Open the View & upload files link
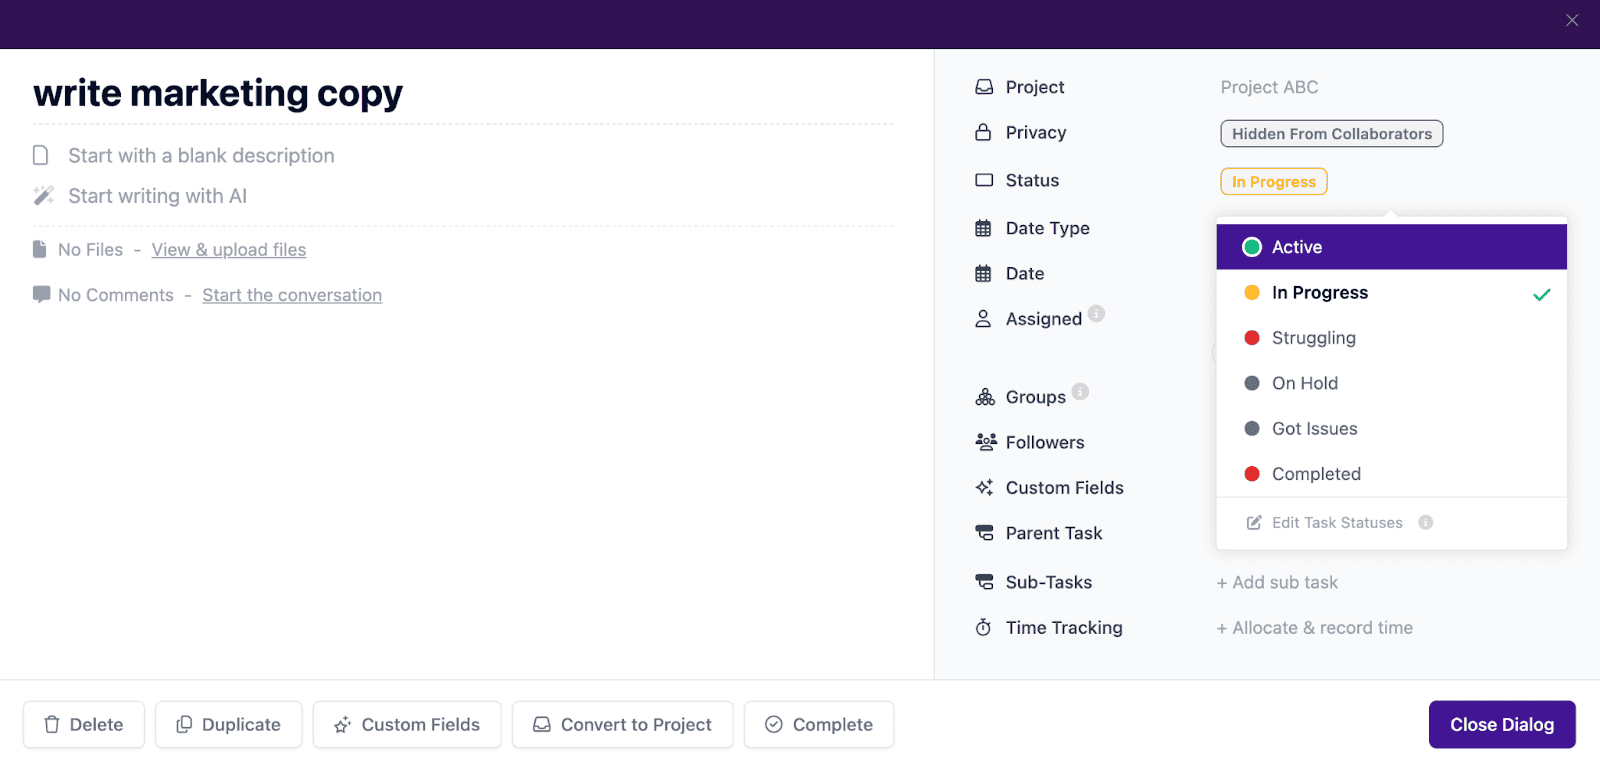Viewport: 1600px width, 762px height. point(229,250)
